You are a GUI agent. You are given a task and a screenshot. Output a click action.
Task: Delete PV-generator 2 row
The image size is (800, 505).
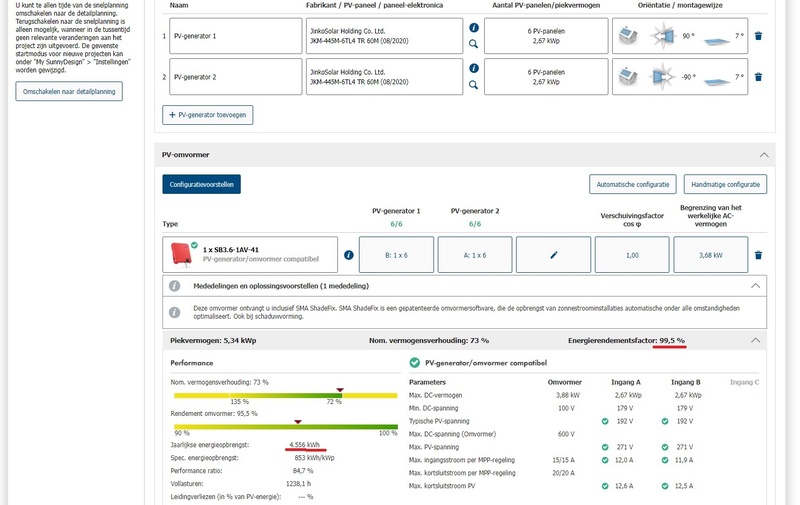(758, 77)
